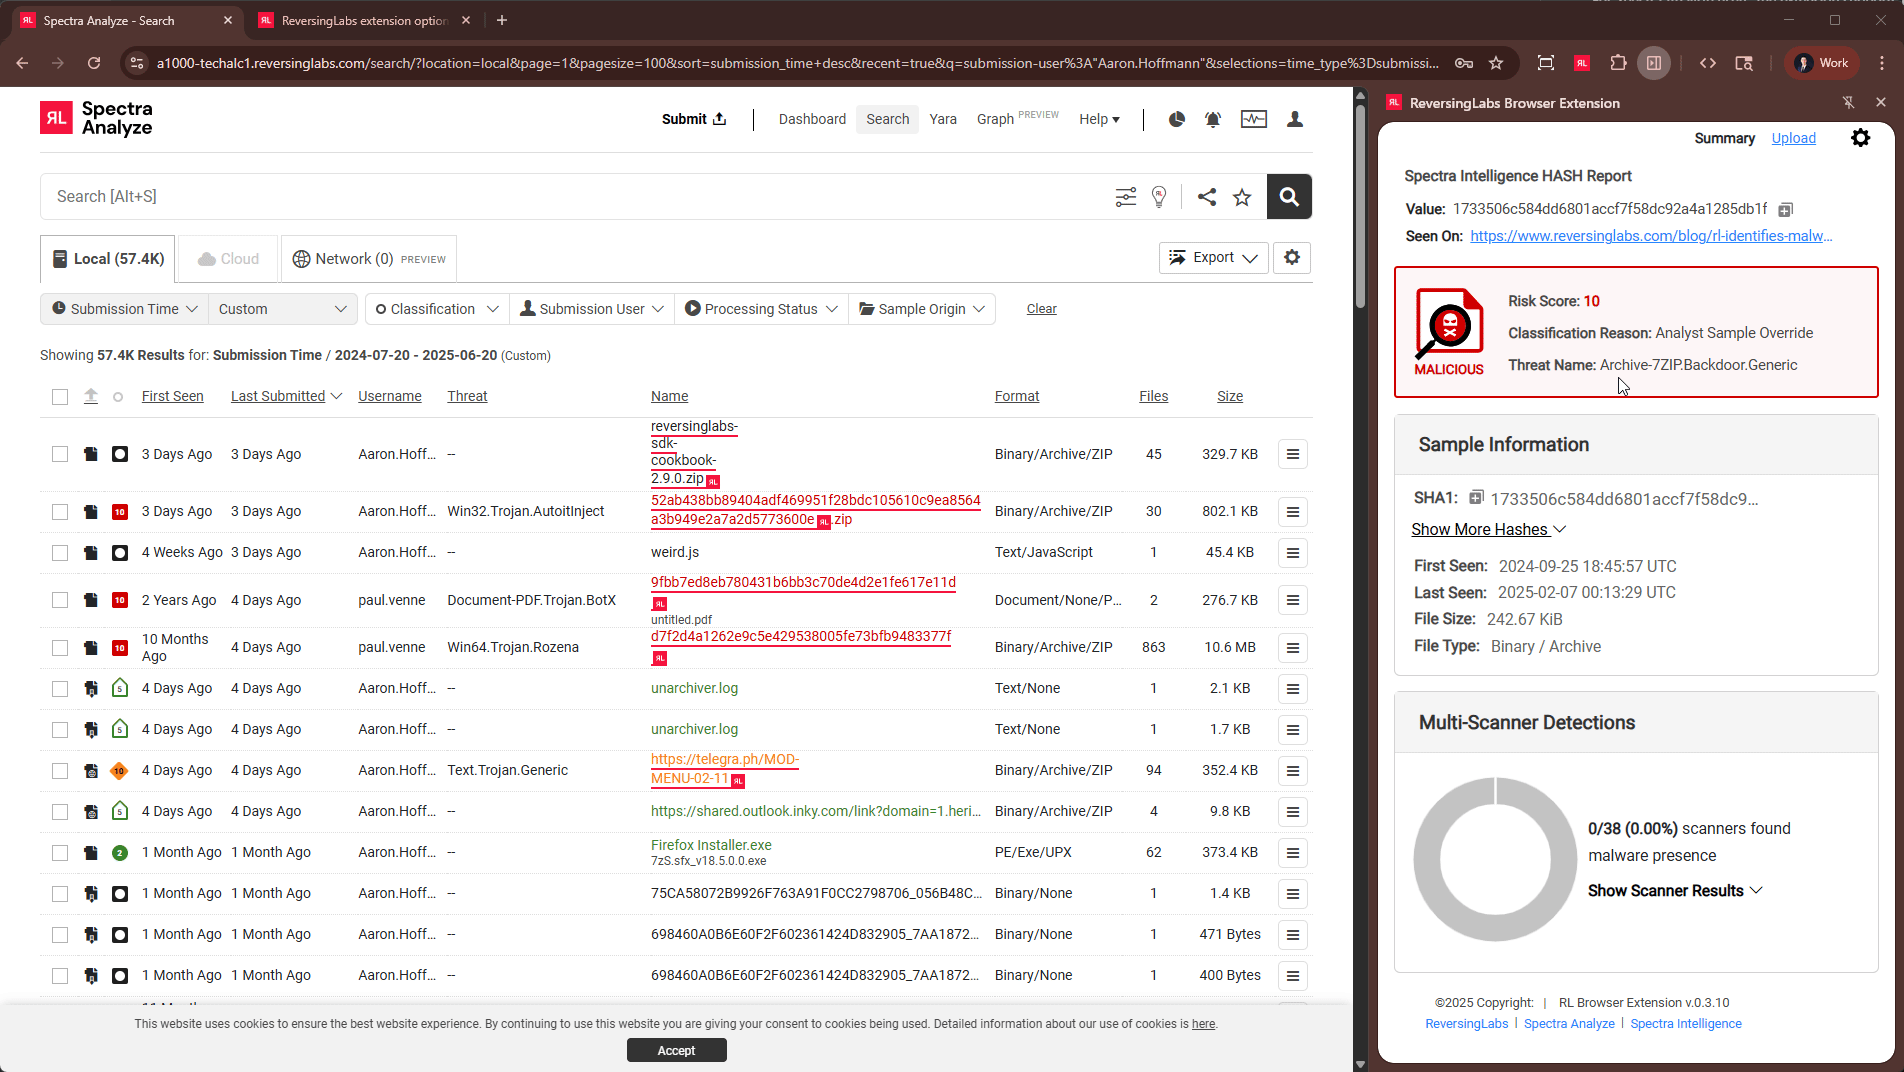Check the 400 Bytes Binary/None row checkbox
The height and width of the screenshot is (1072, 1904).
60,976
